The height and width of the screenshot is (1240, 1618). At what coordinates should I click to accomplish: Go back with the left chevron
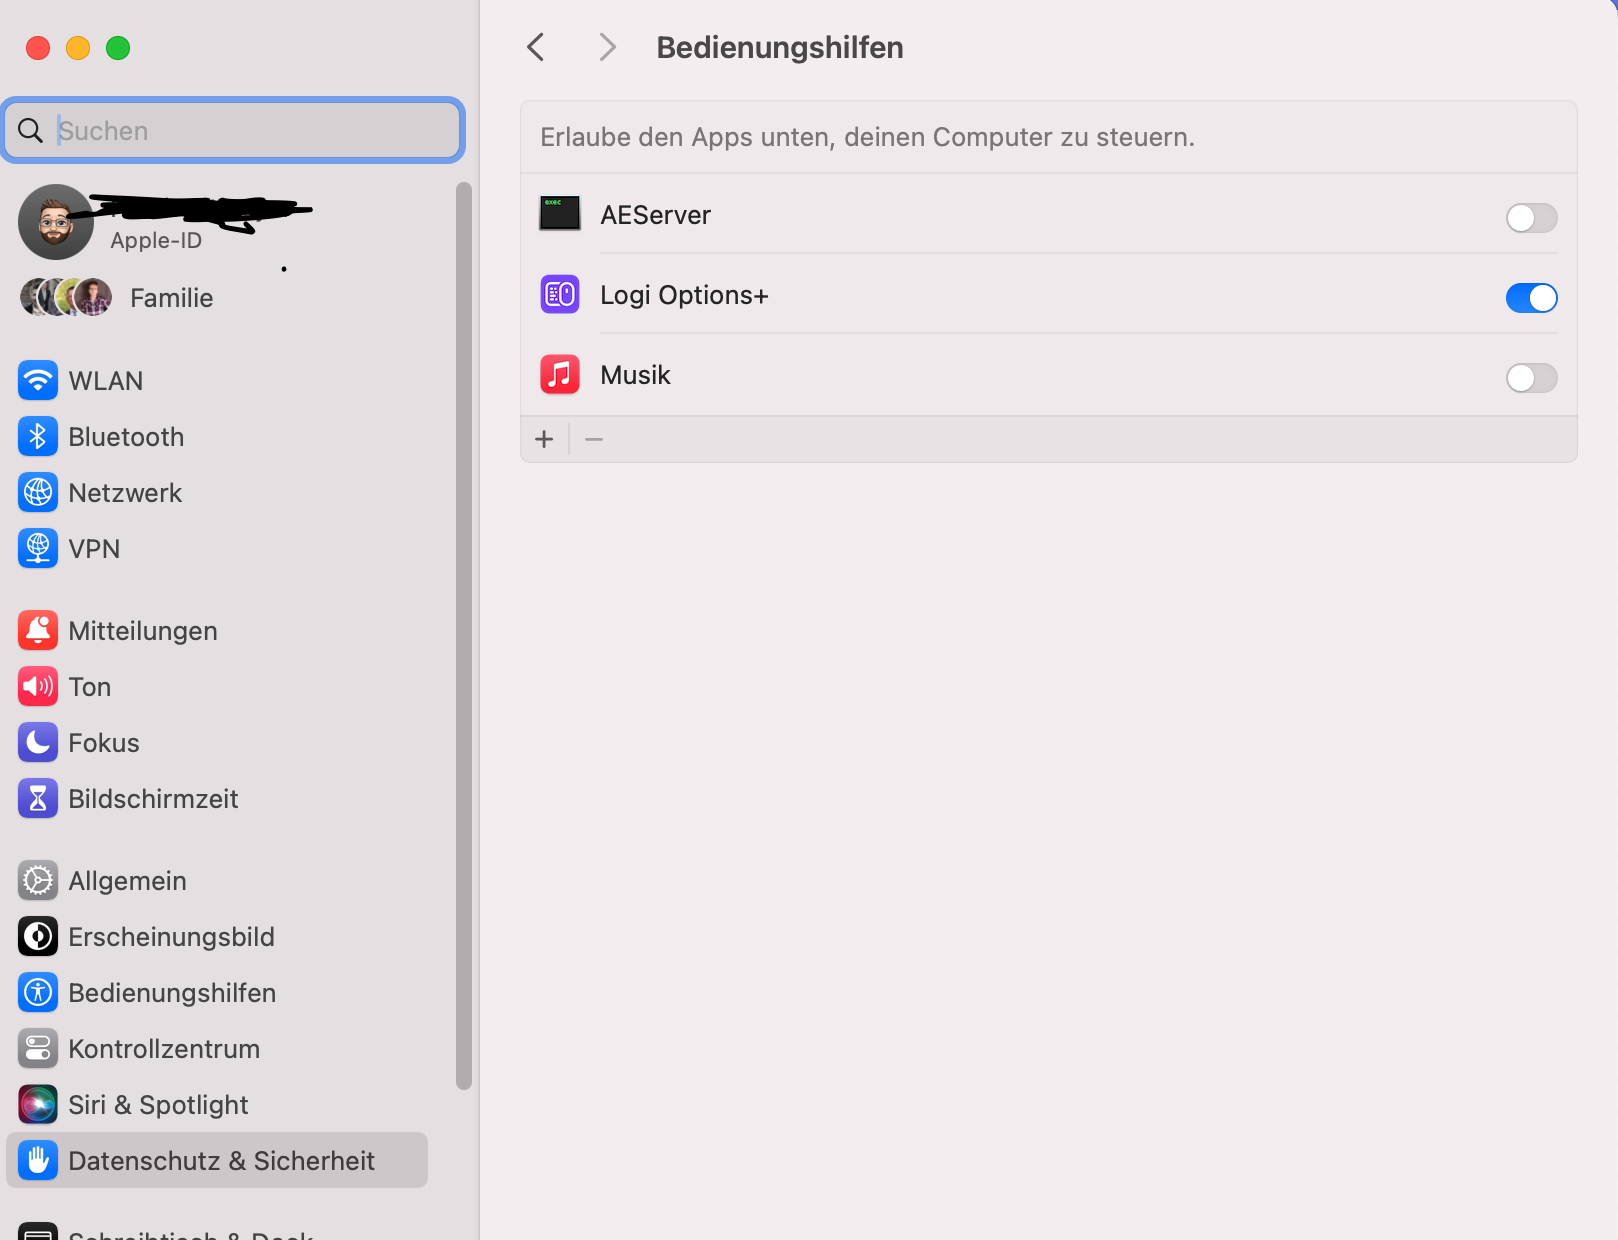[x=536, y=47]
